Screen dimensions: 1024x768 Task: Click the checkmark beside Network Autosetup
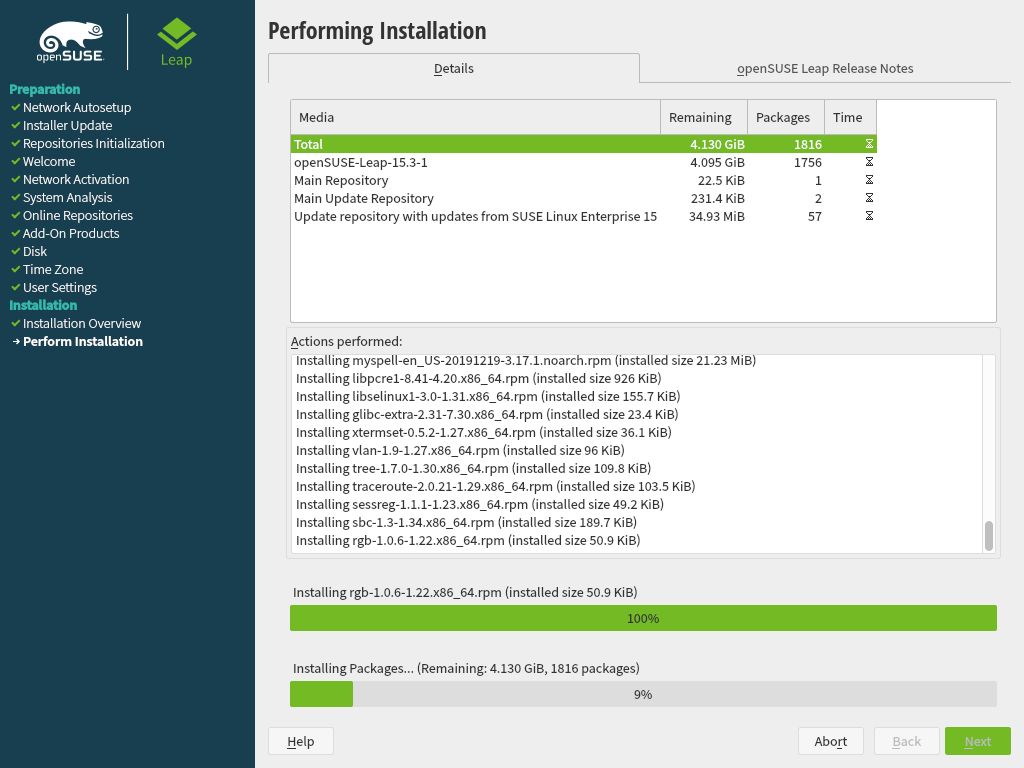click(x=16, y=107)
